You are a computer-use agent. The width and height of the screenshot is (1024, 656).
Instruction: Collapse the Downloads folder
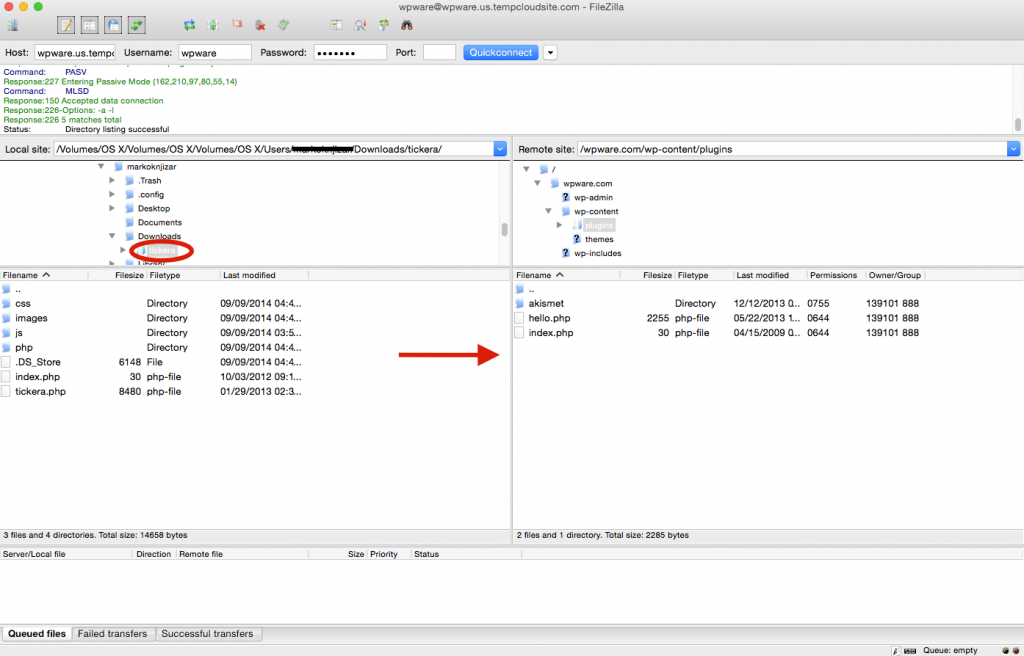point(112,237)
